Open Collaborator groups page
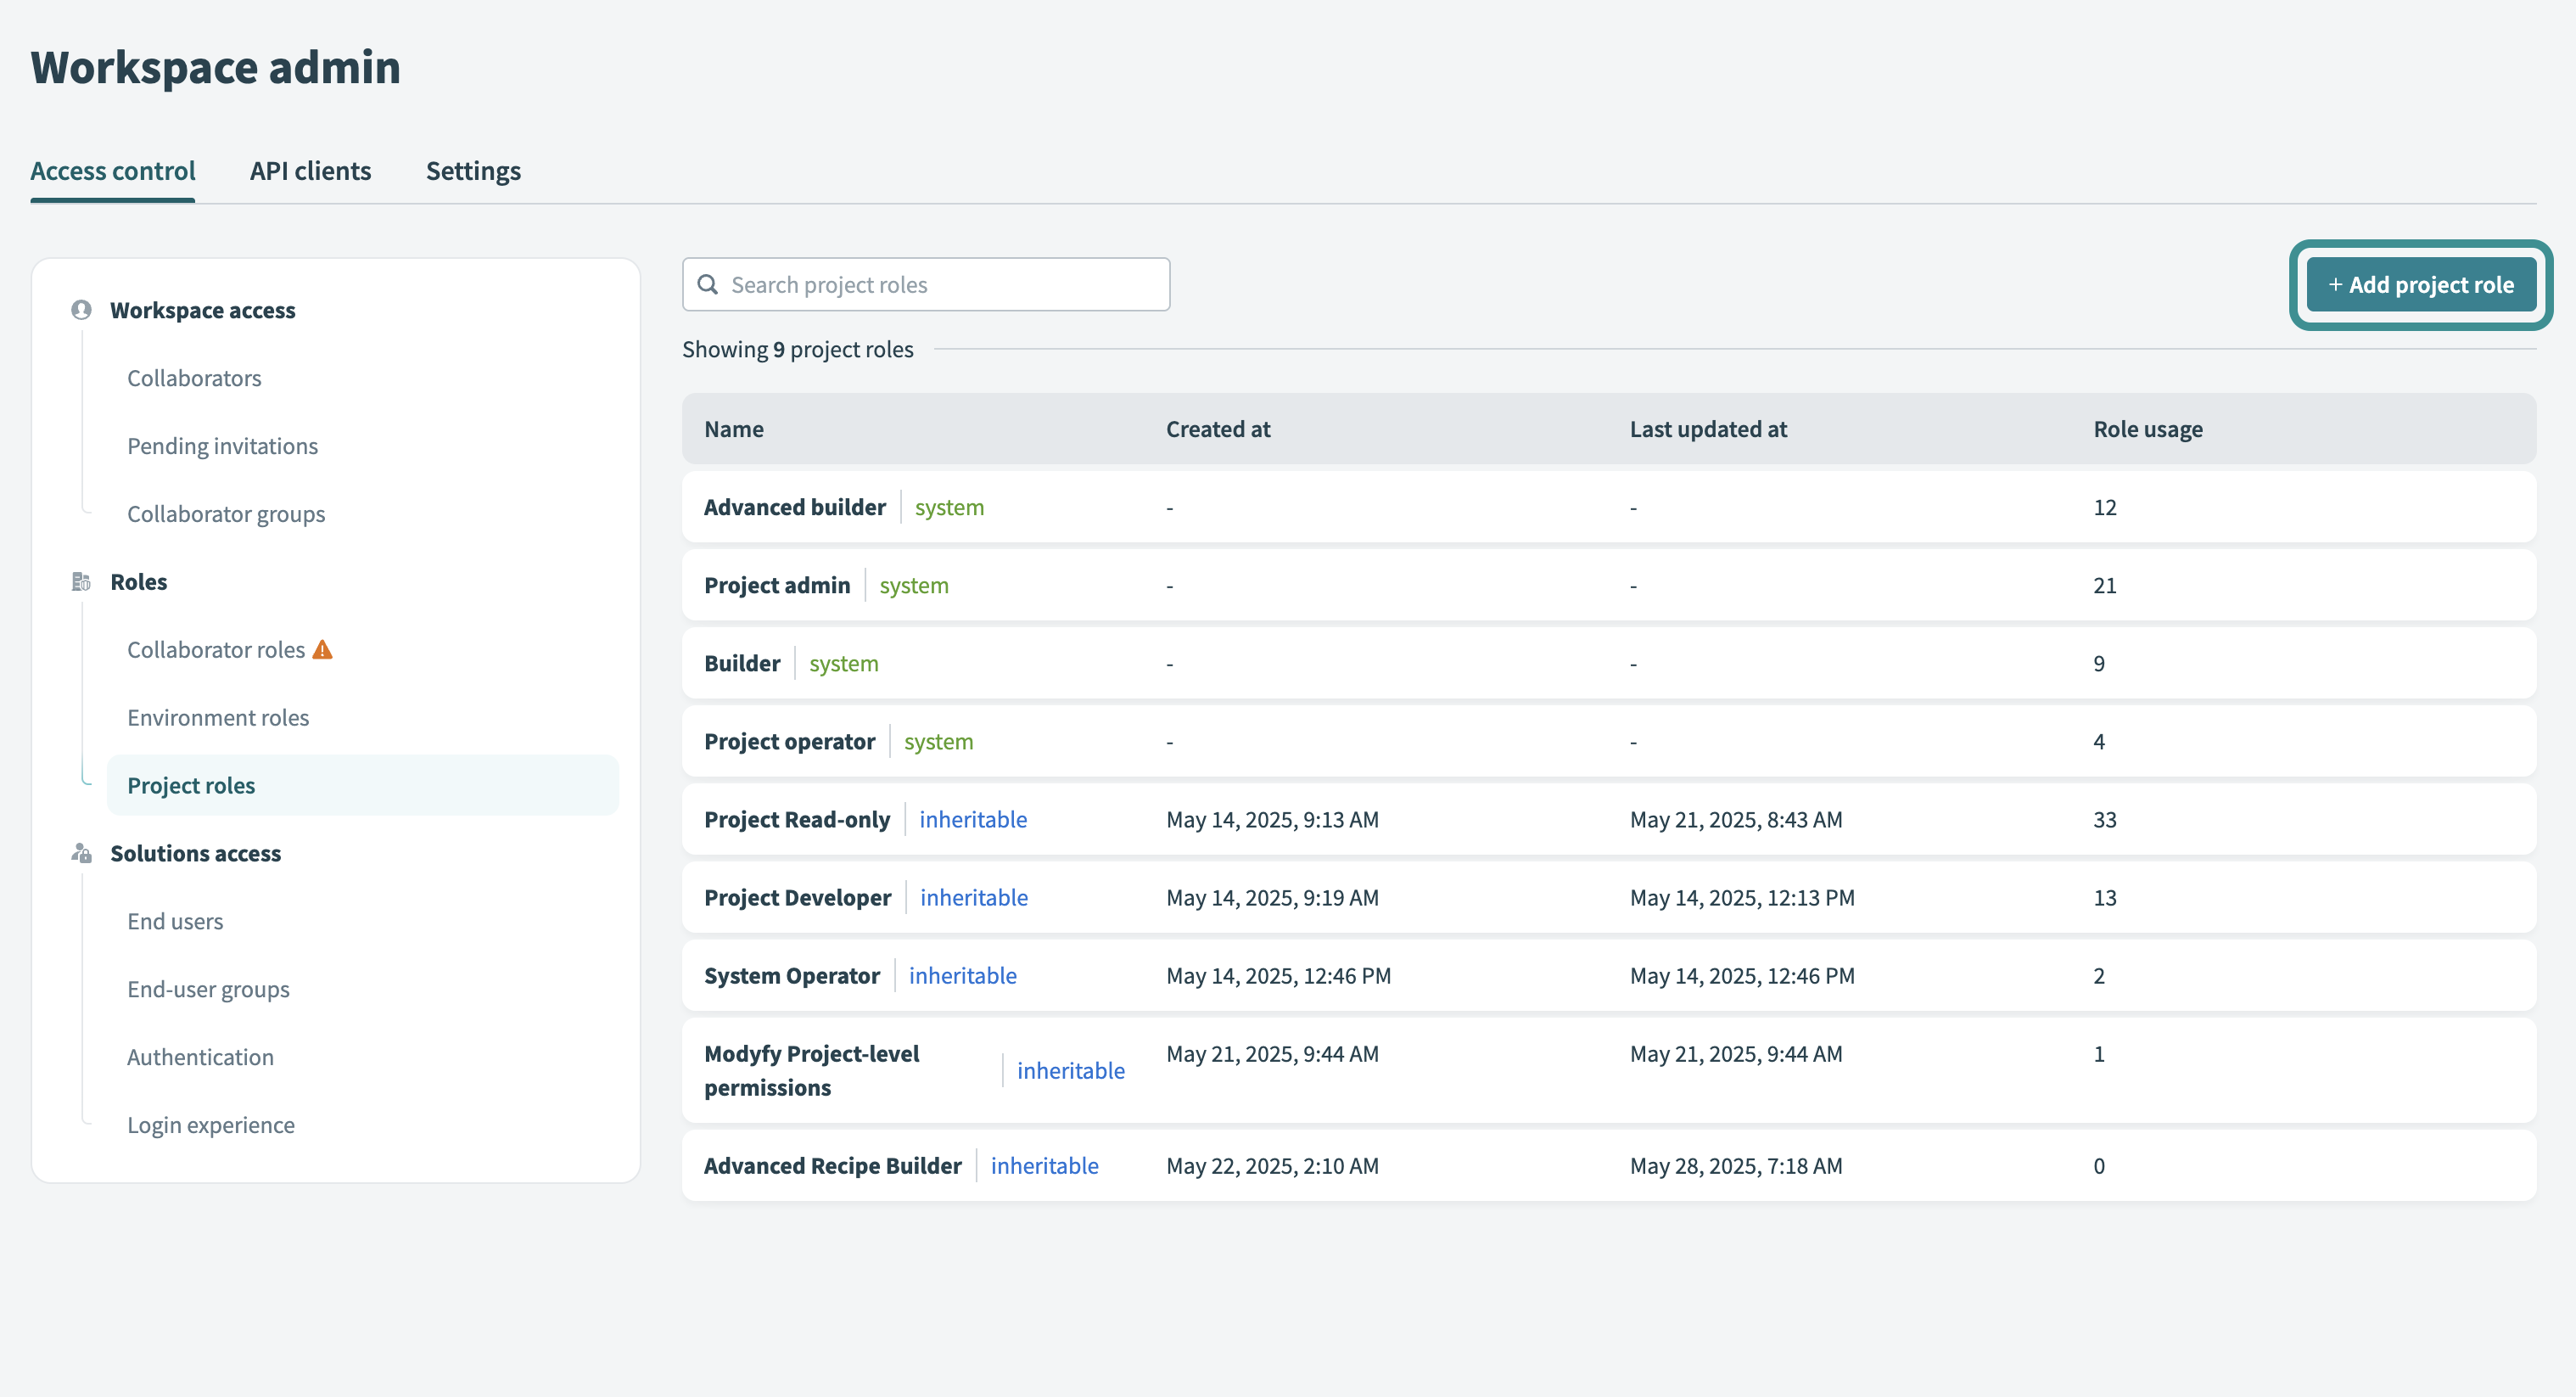Image resolution: width=2576 pixels, height=1397 pixels. (226, 514)
